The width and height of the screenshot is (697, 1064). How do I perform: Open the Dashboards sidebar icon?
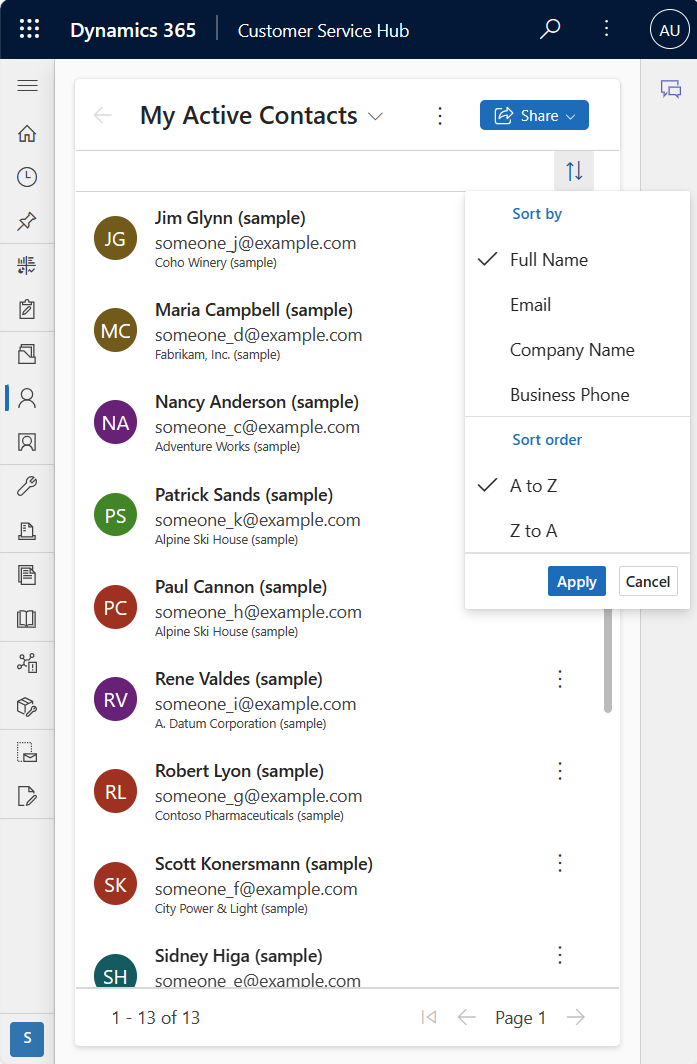coord(27,265)
